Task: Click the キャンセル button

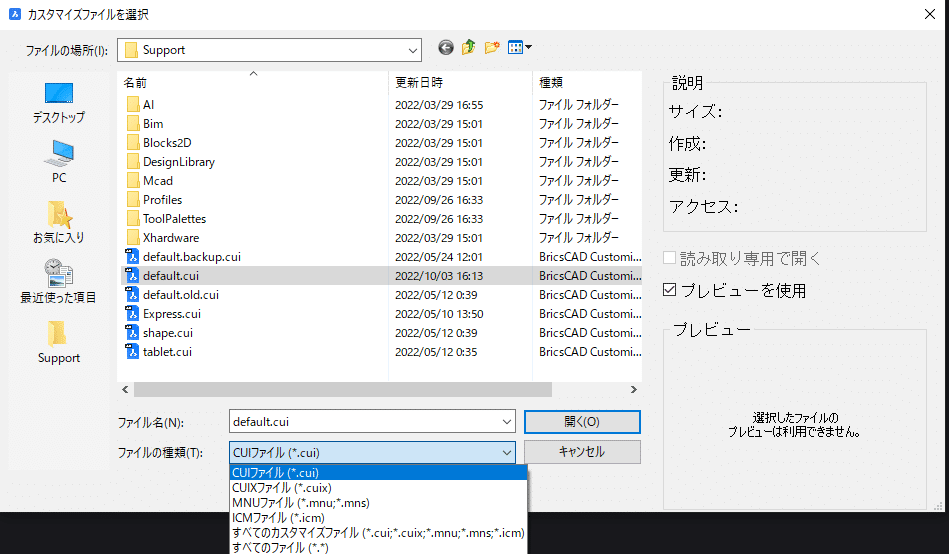Action: pyautogui.click(x=582, y=452)
